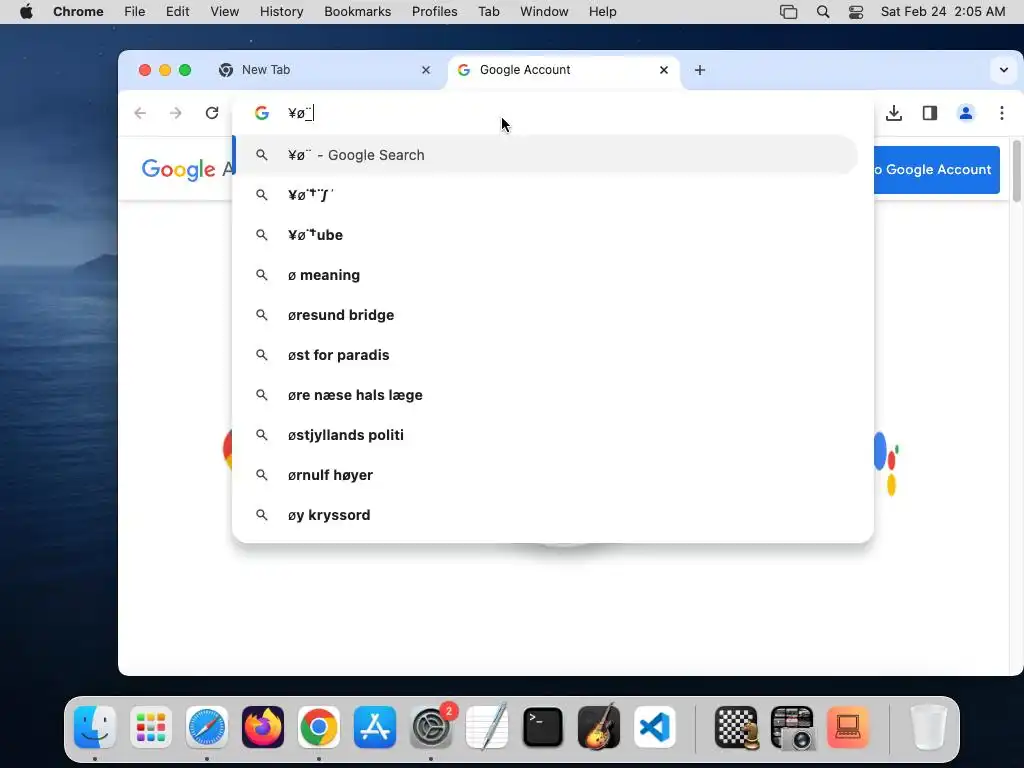
Task: Open Finder from the Dock
Action: coord(95,727)
